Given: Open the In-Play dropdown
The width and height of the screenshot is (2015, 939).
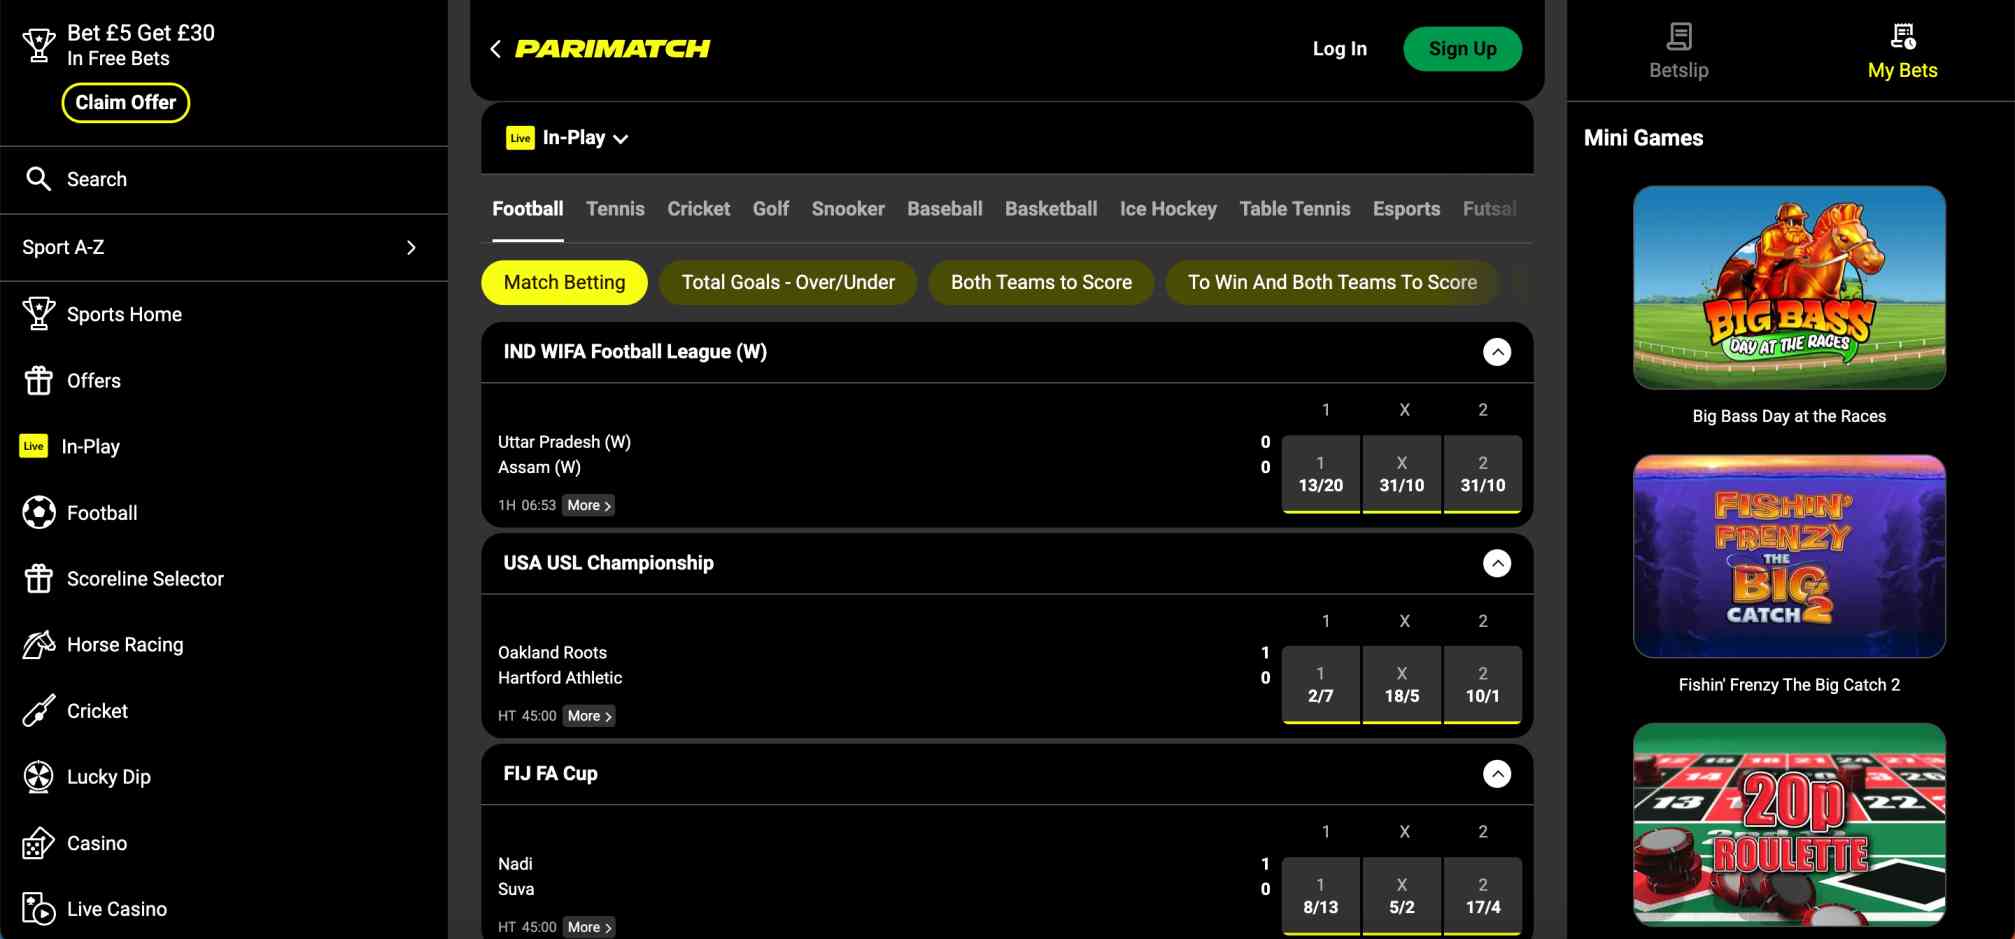Looking at the screenshot, I should point(567,137).
